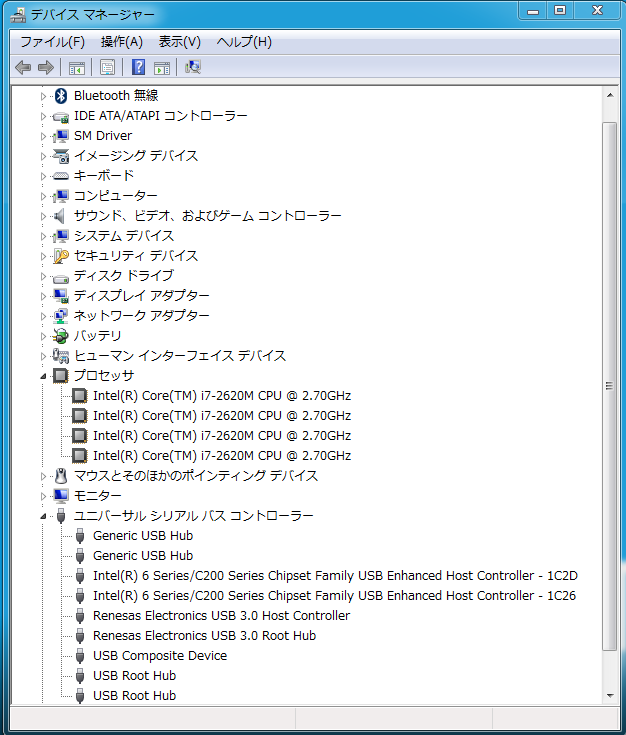Expand the モニター node
Image resolution: width=626 pixels, height=735 pixels.
[43, 496]
